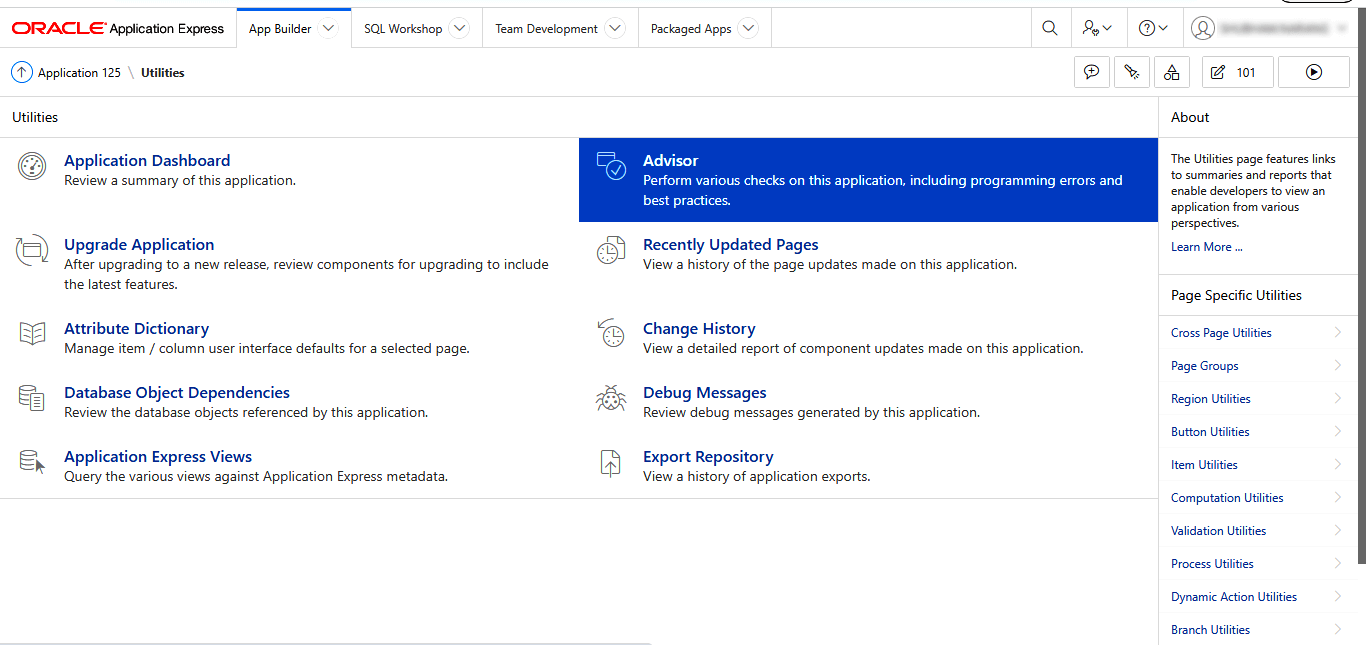Click the Learn More link
Image resolution: width=1366 pixels, height=645 pixels.
1207,247
